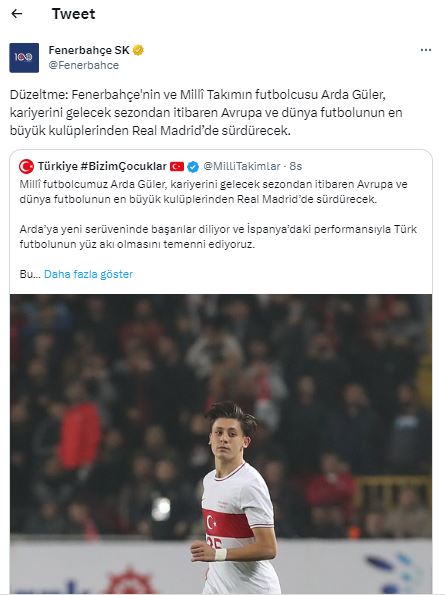This screenshot has height=595, width=445.
Task: Expand text with Daha fazla göster
Action: [88, 274]
